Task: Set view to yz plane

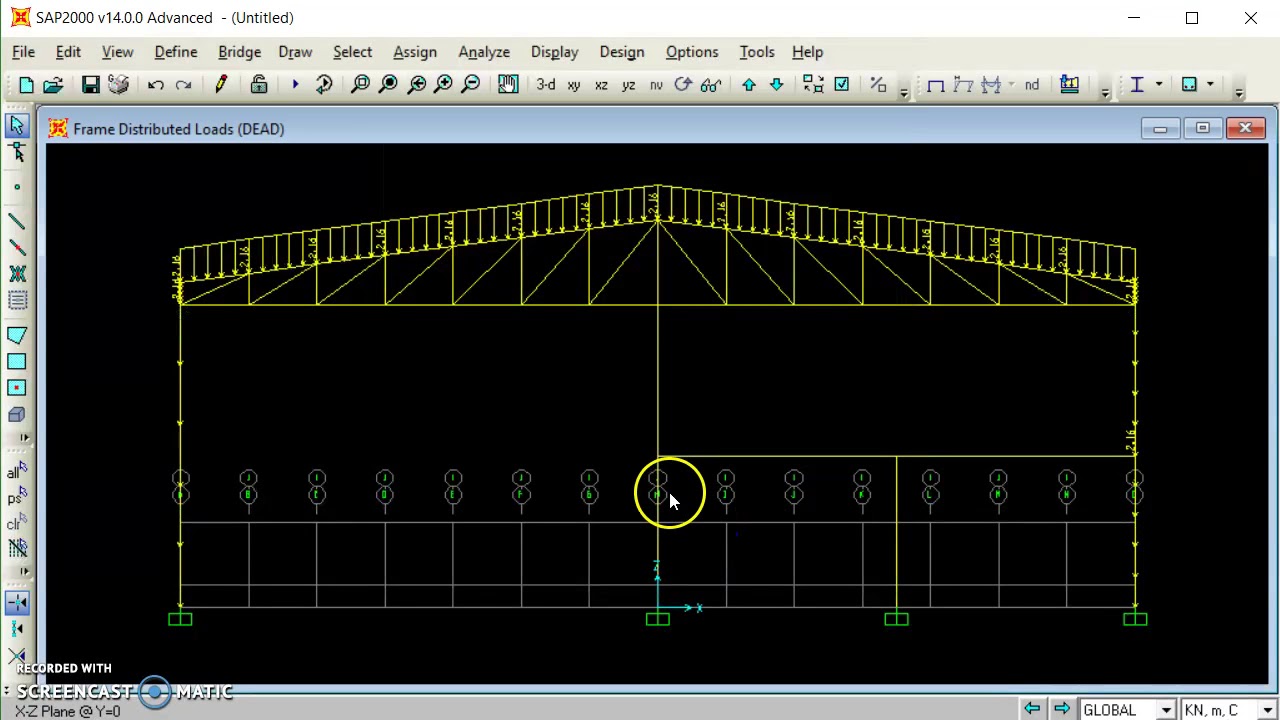Action: coord(628,85)
